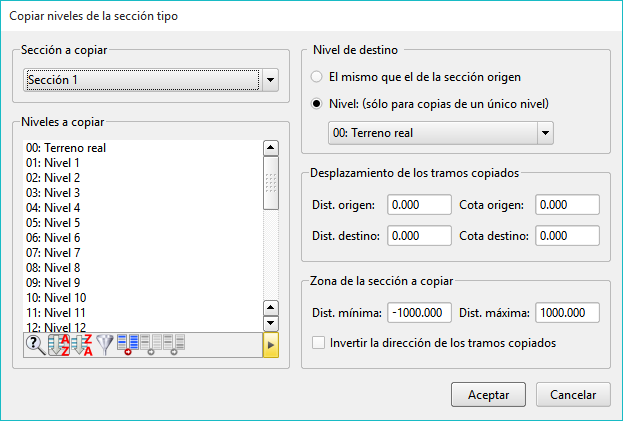Open the '00: Terreno real' destination level dropdown
The height and width of the screenshot is (421, 623).
[546, 133]
